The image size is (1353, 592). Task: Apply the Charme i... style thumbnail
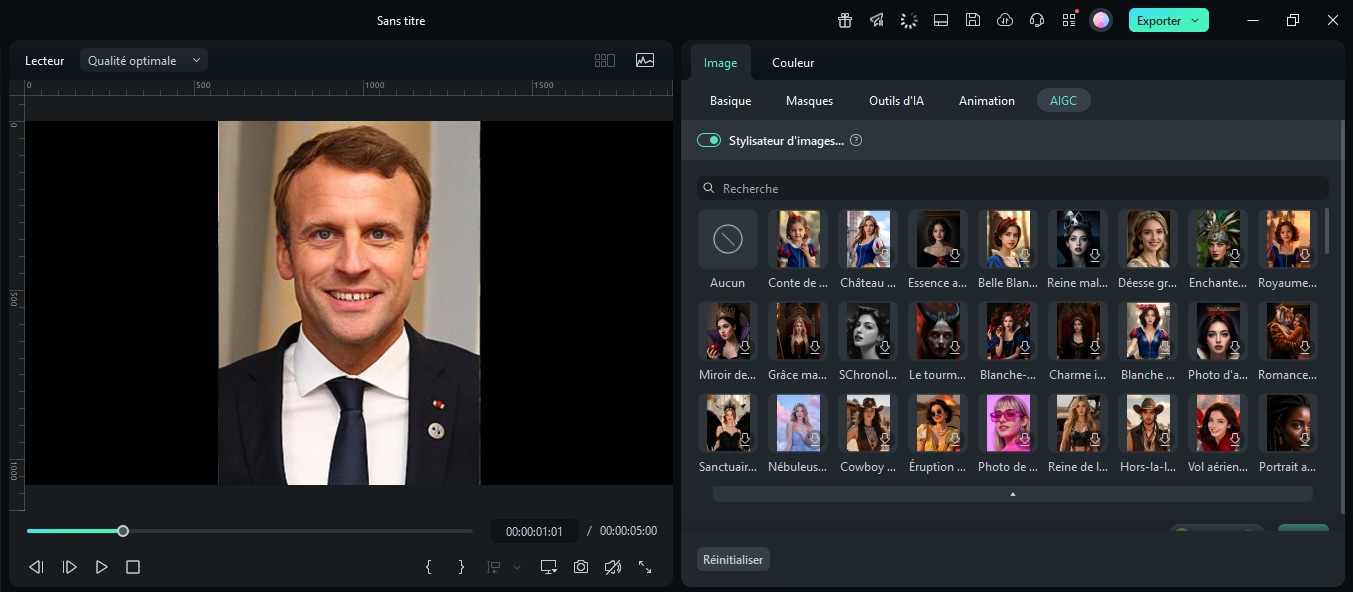[x=1078, y=331]
